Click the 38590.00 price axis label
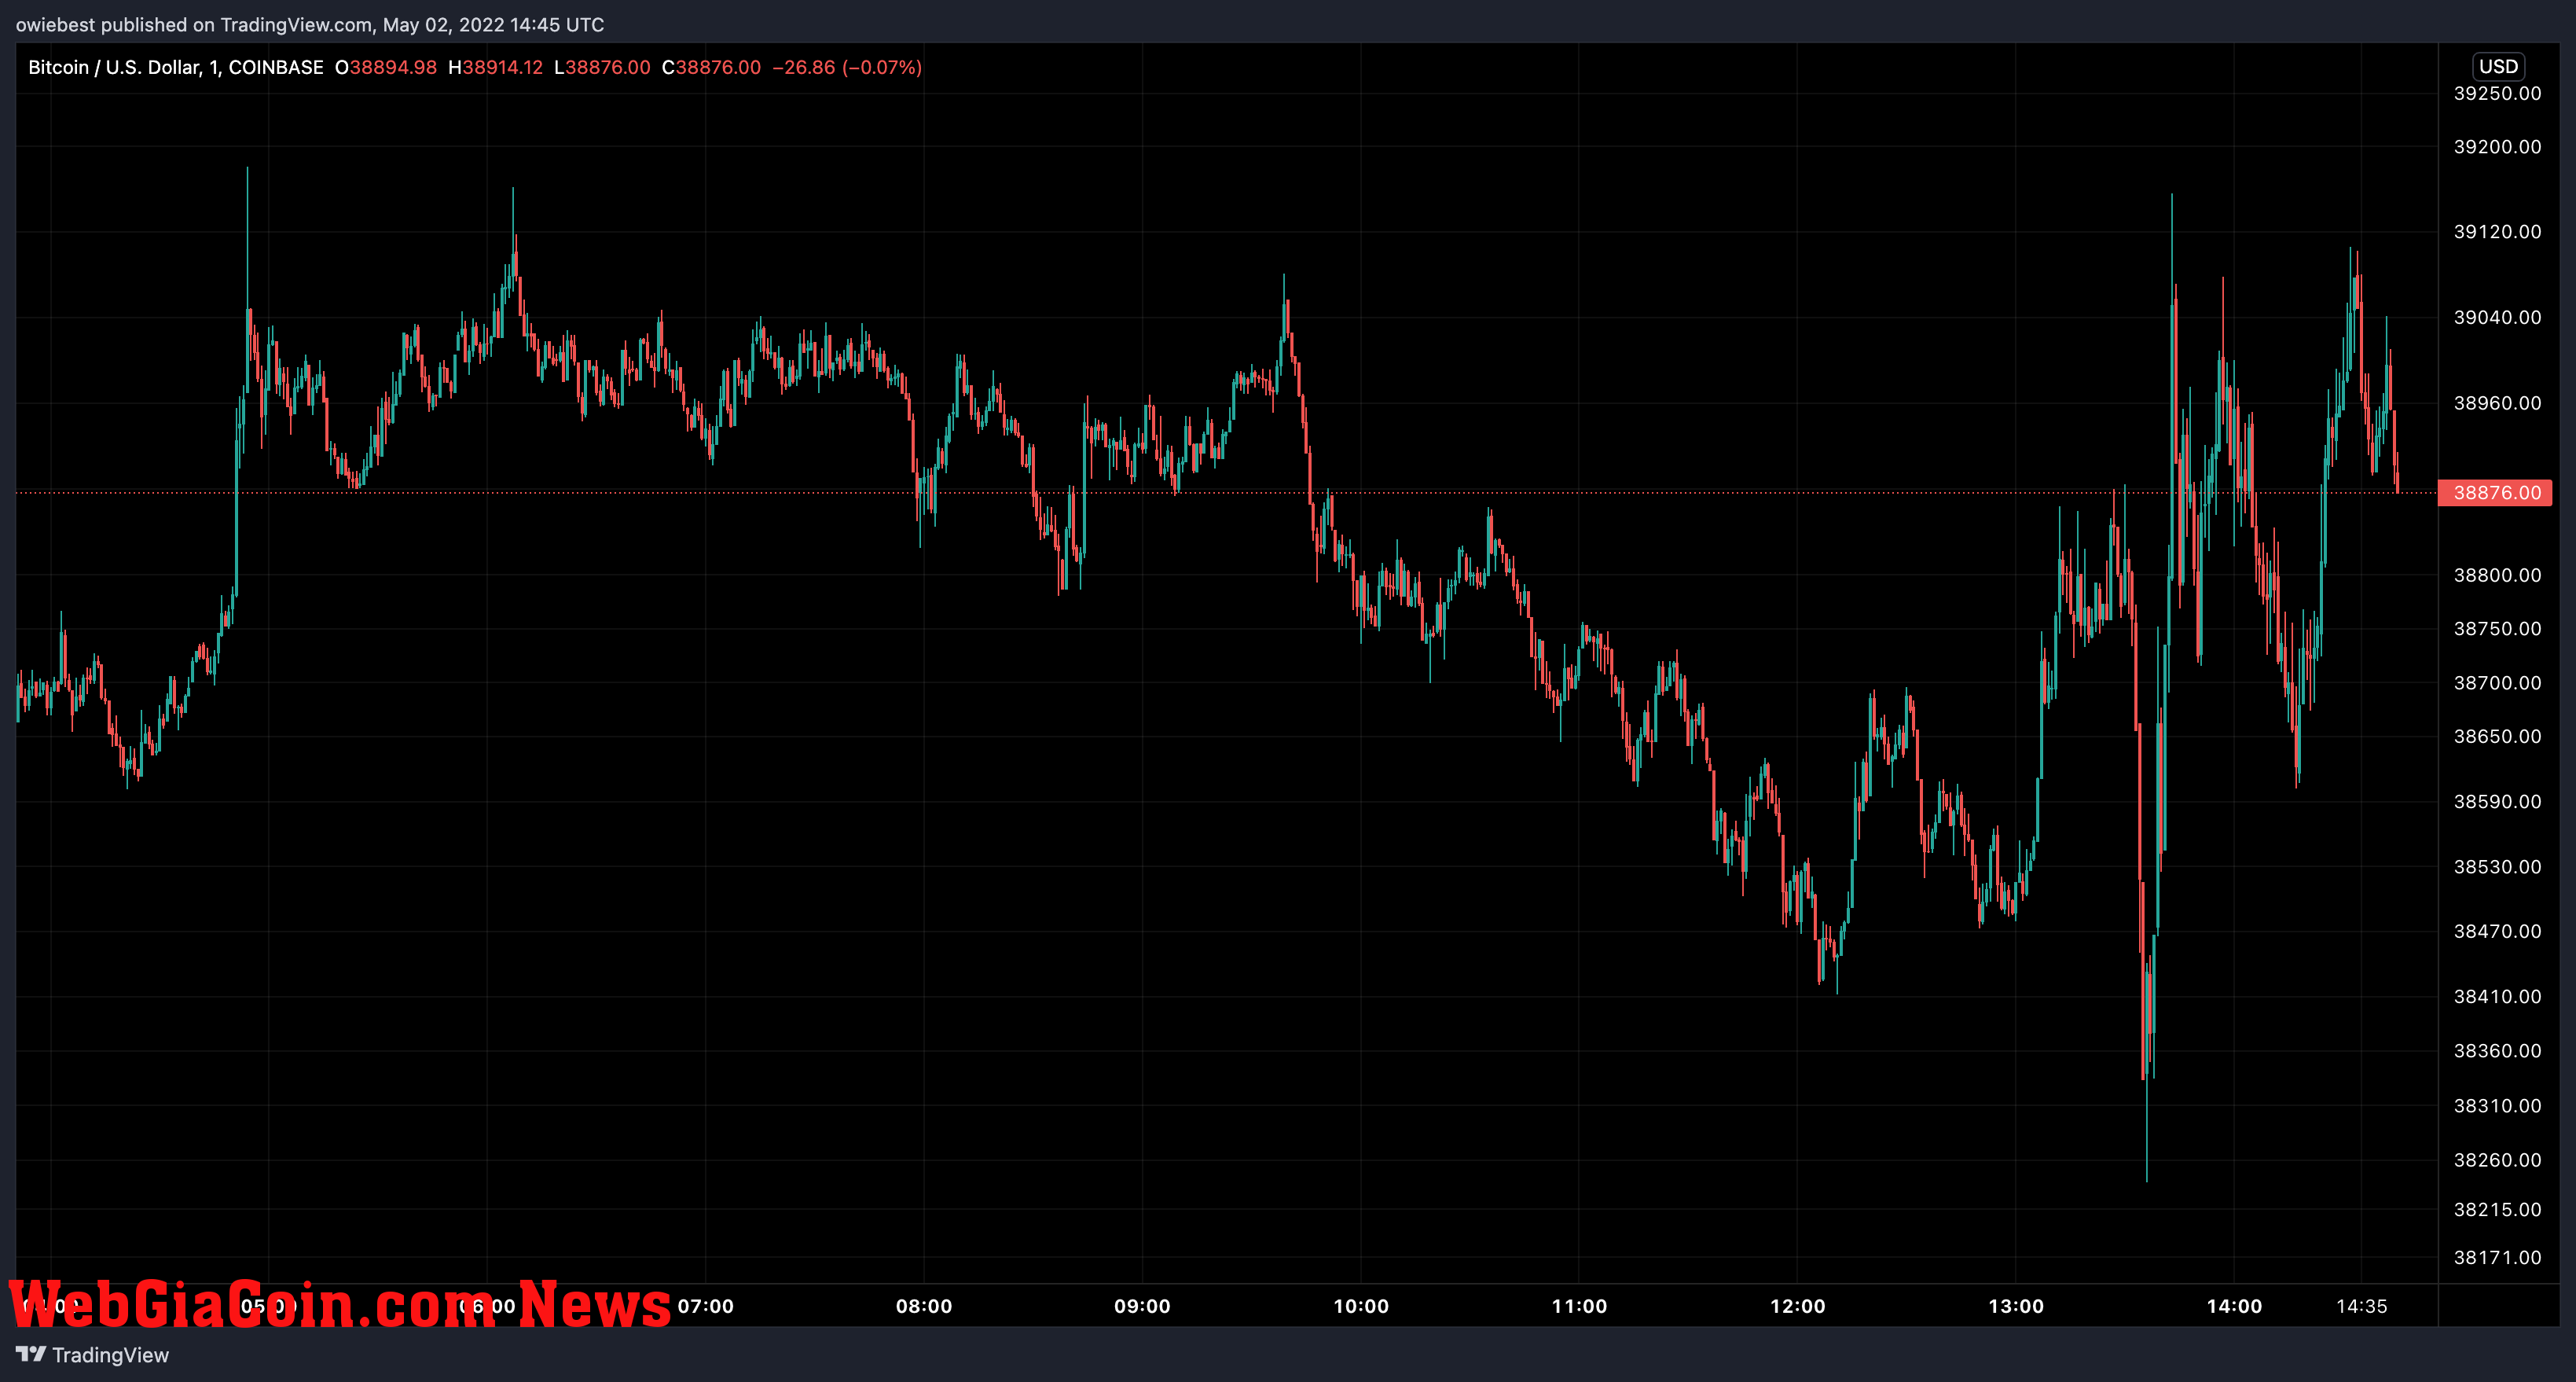 2497,801
